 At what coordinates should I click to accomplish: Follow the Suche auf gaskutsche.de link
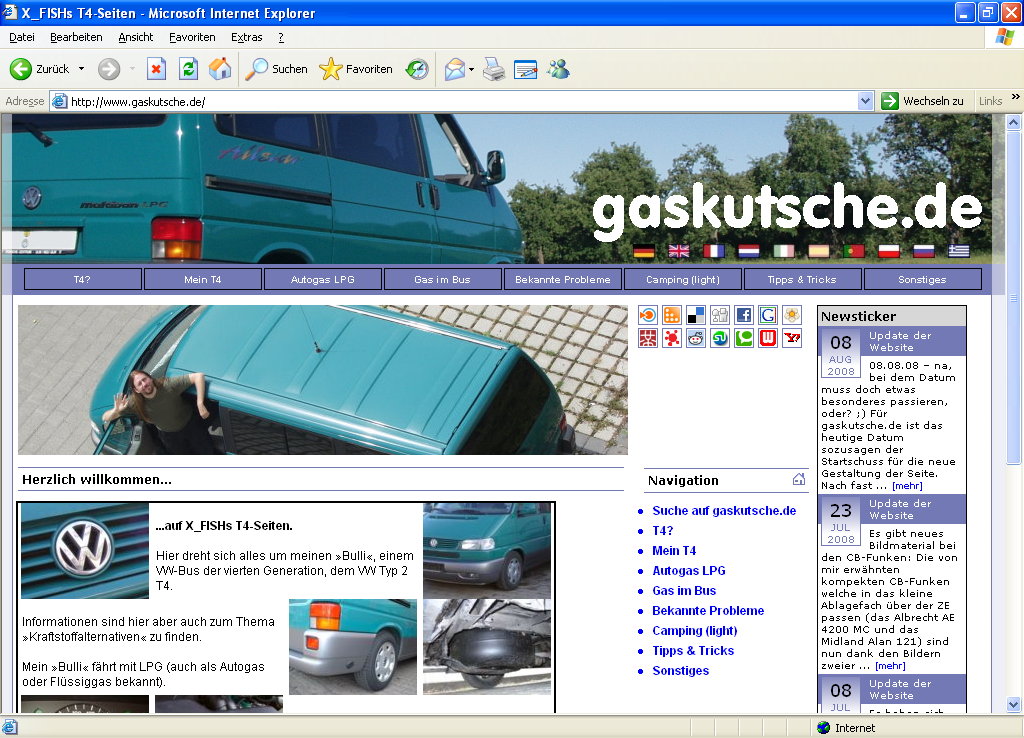point(724,511)
